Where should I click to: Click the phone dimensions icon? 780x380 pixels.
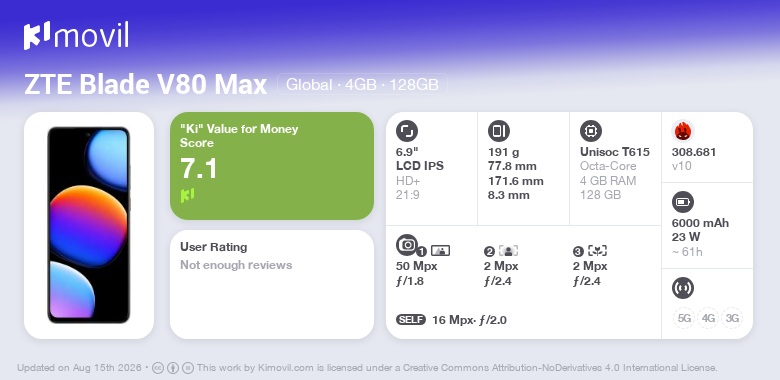pos(499,131)
